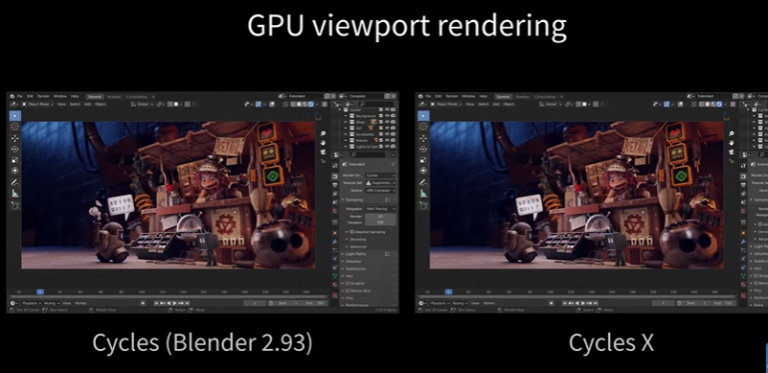The width and height of the screenshot is (768, 373).
Task: Click the Viewport samples field in left window
Action: [381, 223]
